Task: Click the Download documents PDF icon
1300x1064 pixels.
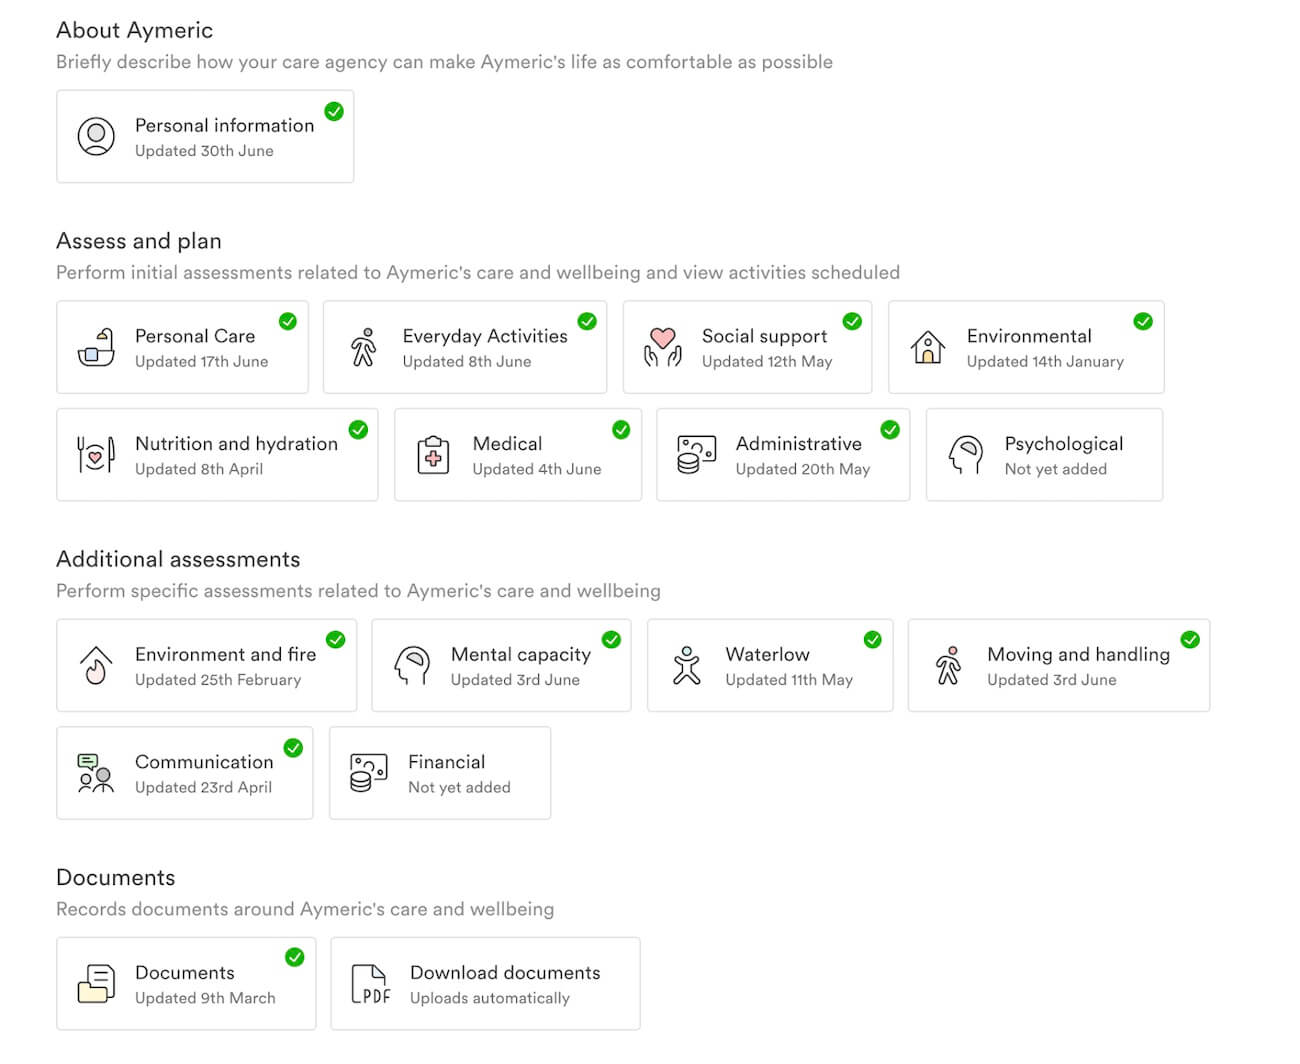Action: [x=370, y=984]
